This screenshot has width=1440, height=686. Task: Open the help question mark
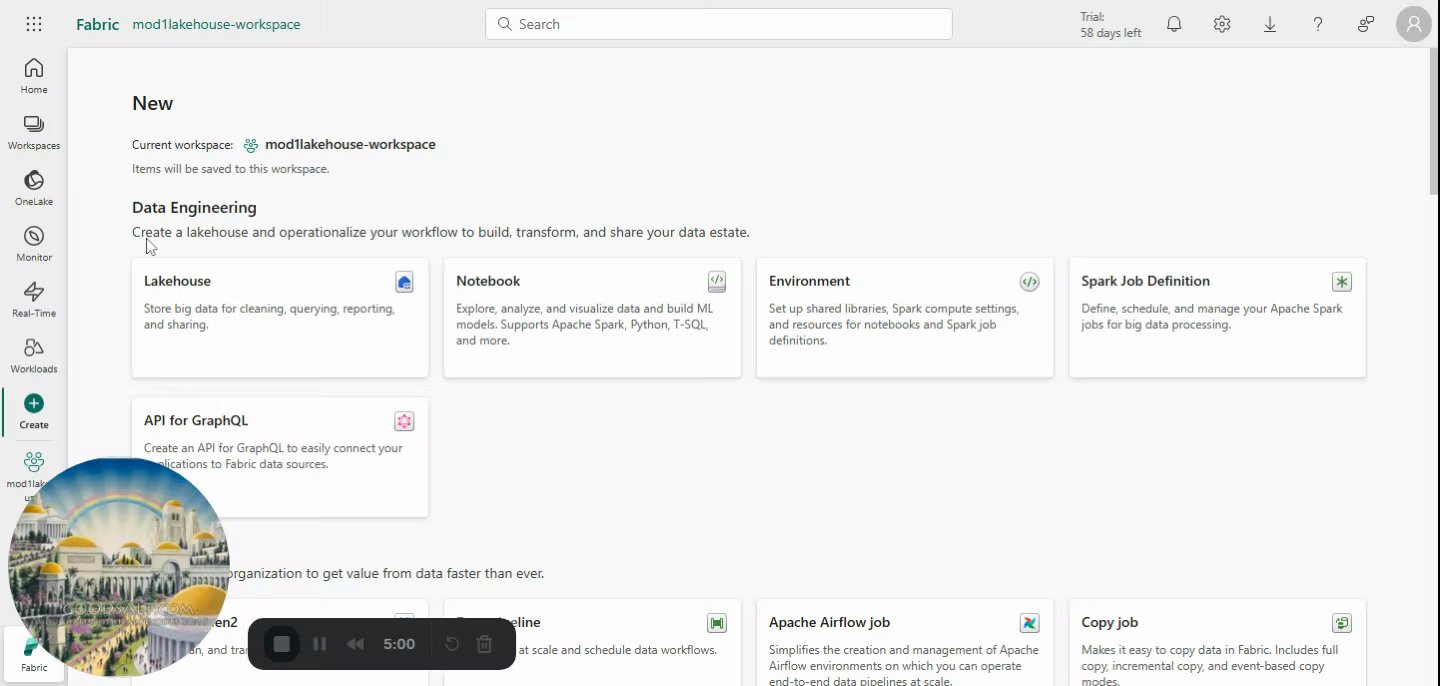[x=1318, y=24]
